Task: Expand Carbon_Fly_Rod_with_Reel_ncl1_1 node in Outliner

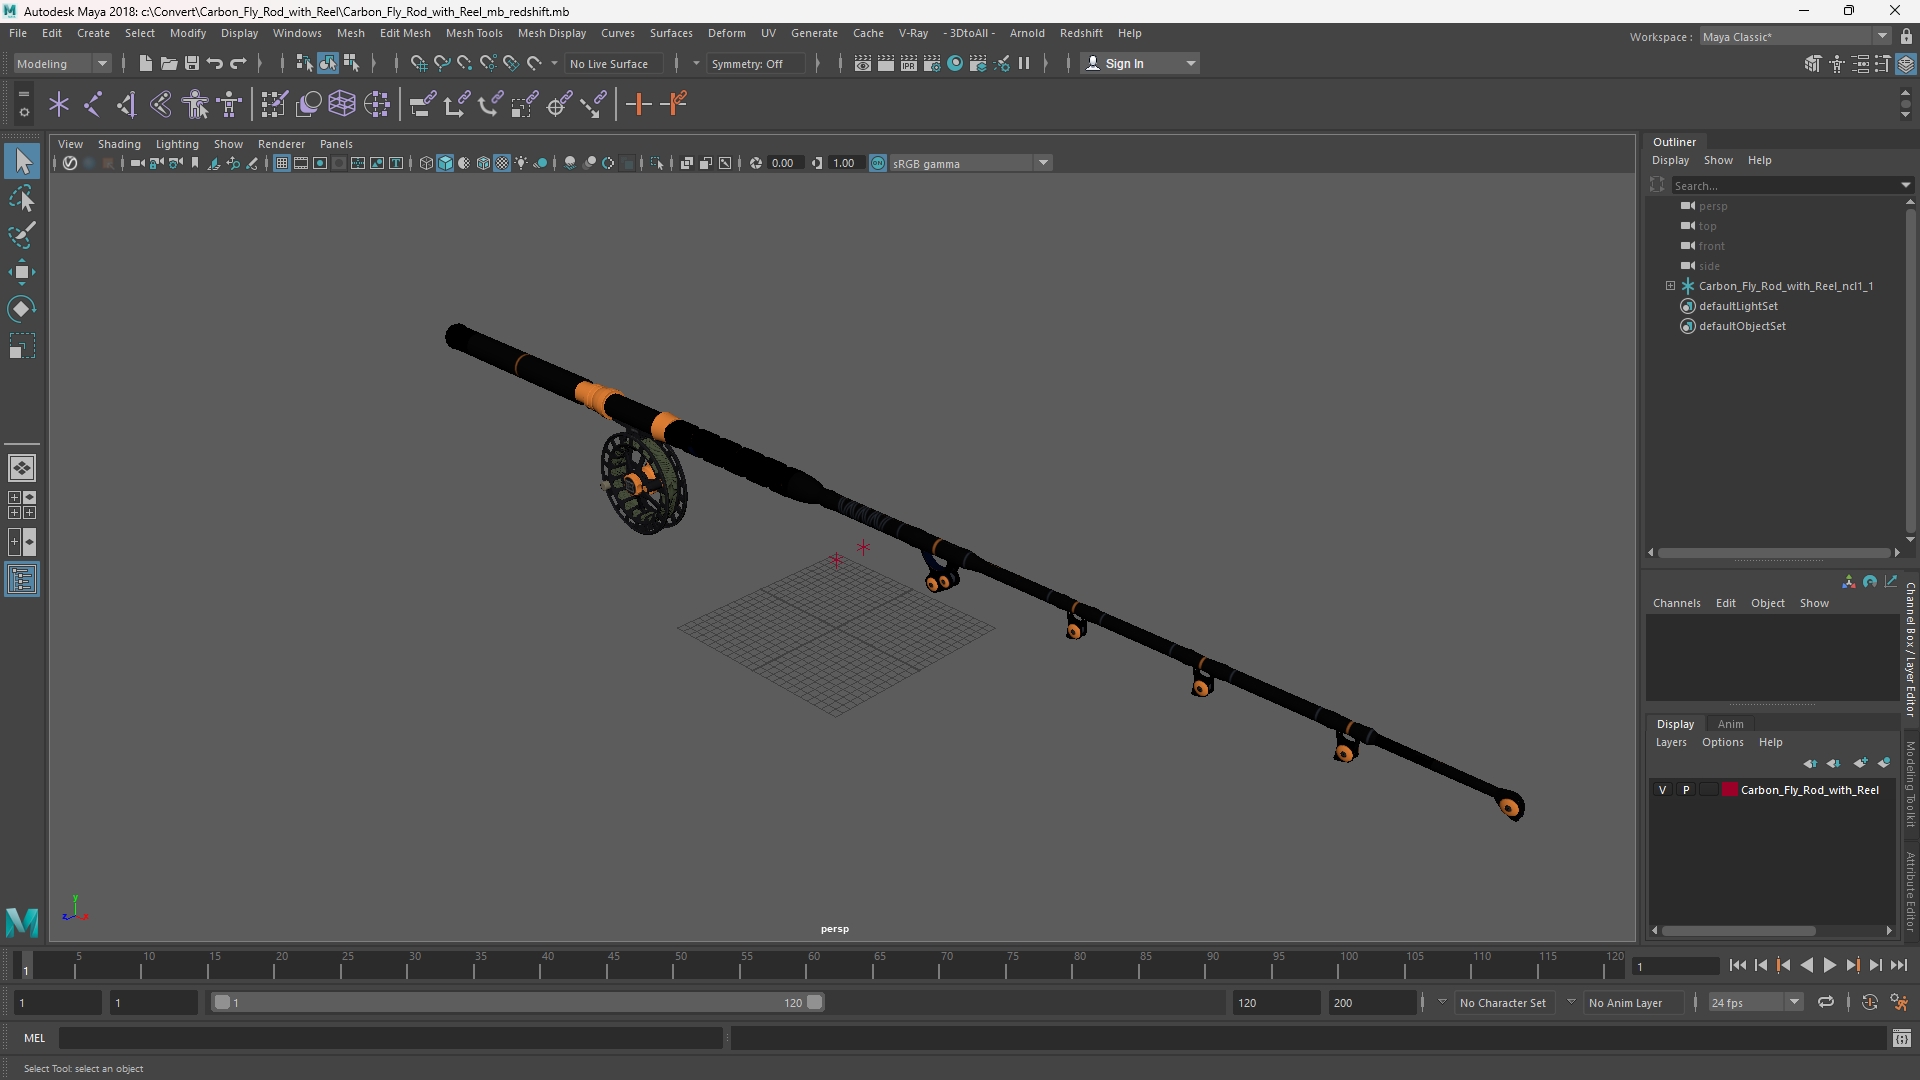Action: pos(1670,286)
